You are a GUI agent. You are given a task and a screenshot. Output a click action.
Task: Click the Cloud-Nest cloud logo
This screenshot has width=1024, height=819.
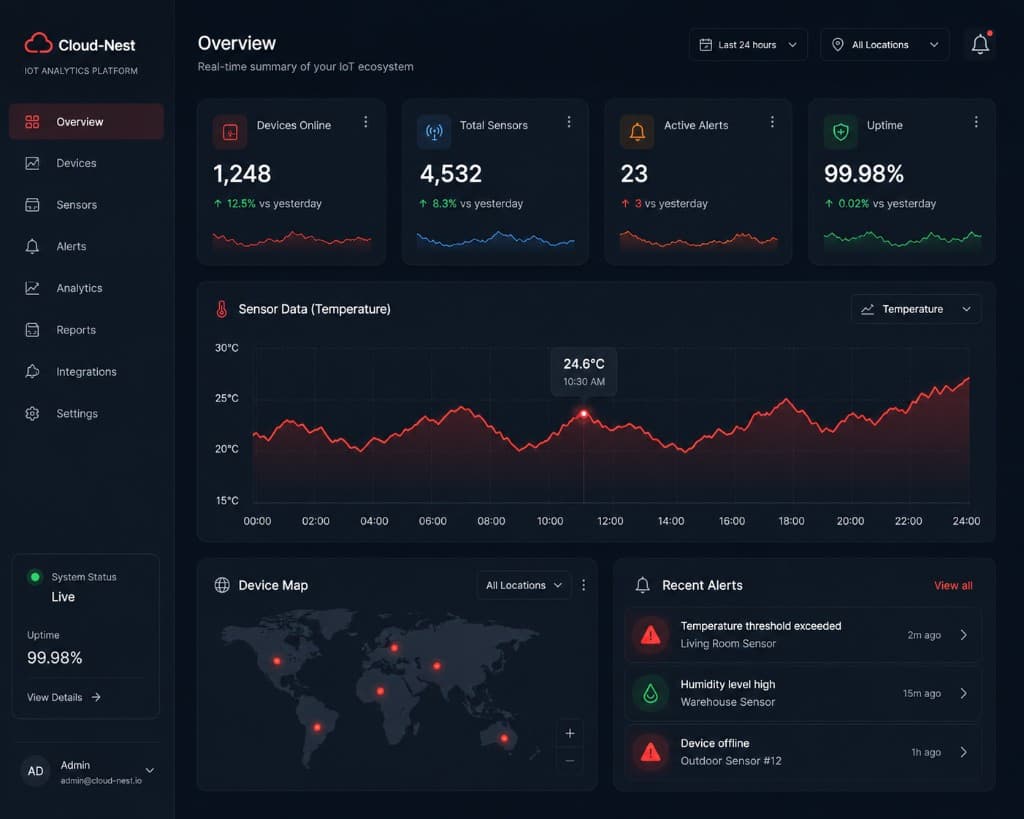point(39,43)
